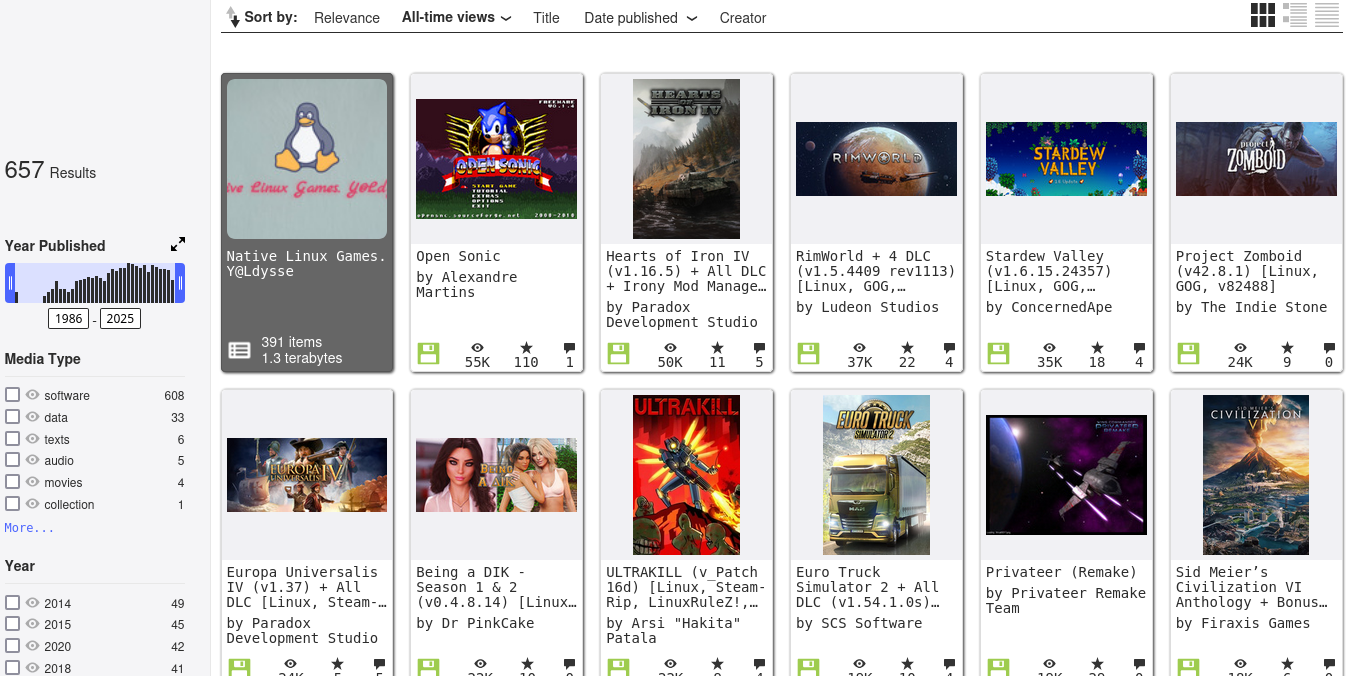Screen dimensions: 1350x676
Task: Open the Privateer (Remake) title link
Action: click(x=1061, y=572)
